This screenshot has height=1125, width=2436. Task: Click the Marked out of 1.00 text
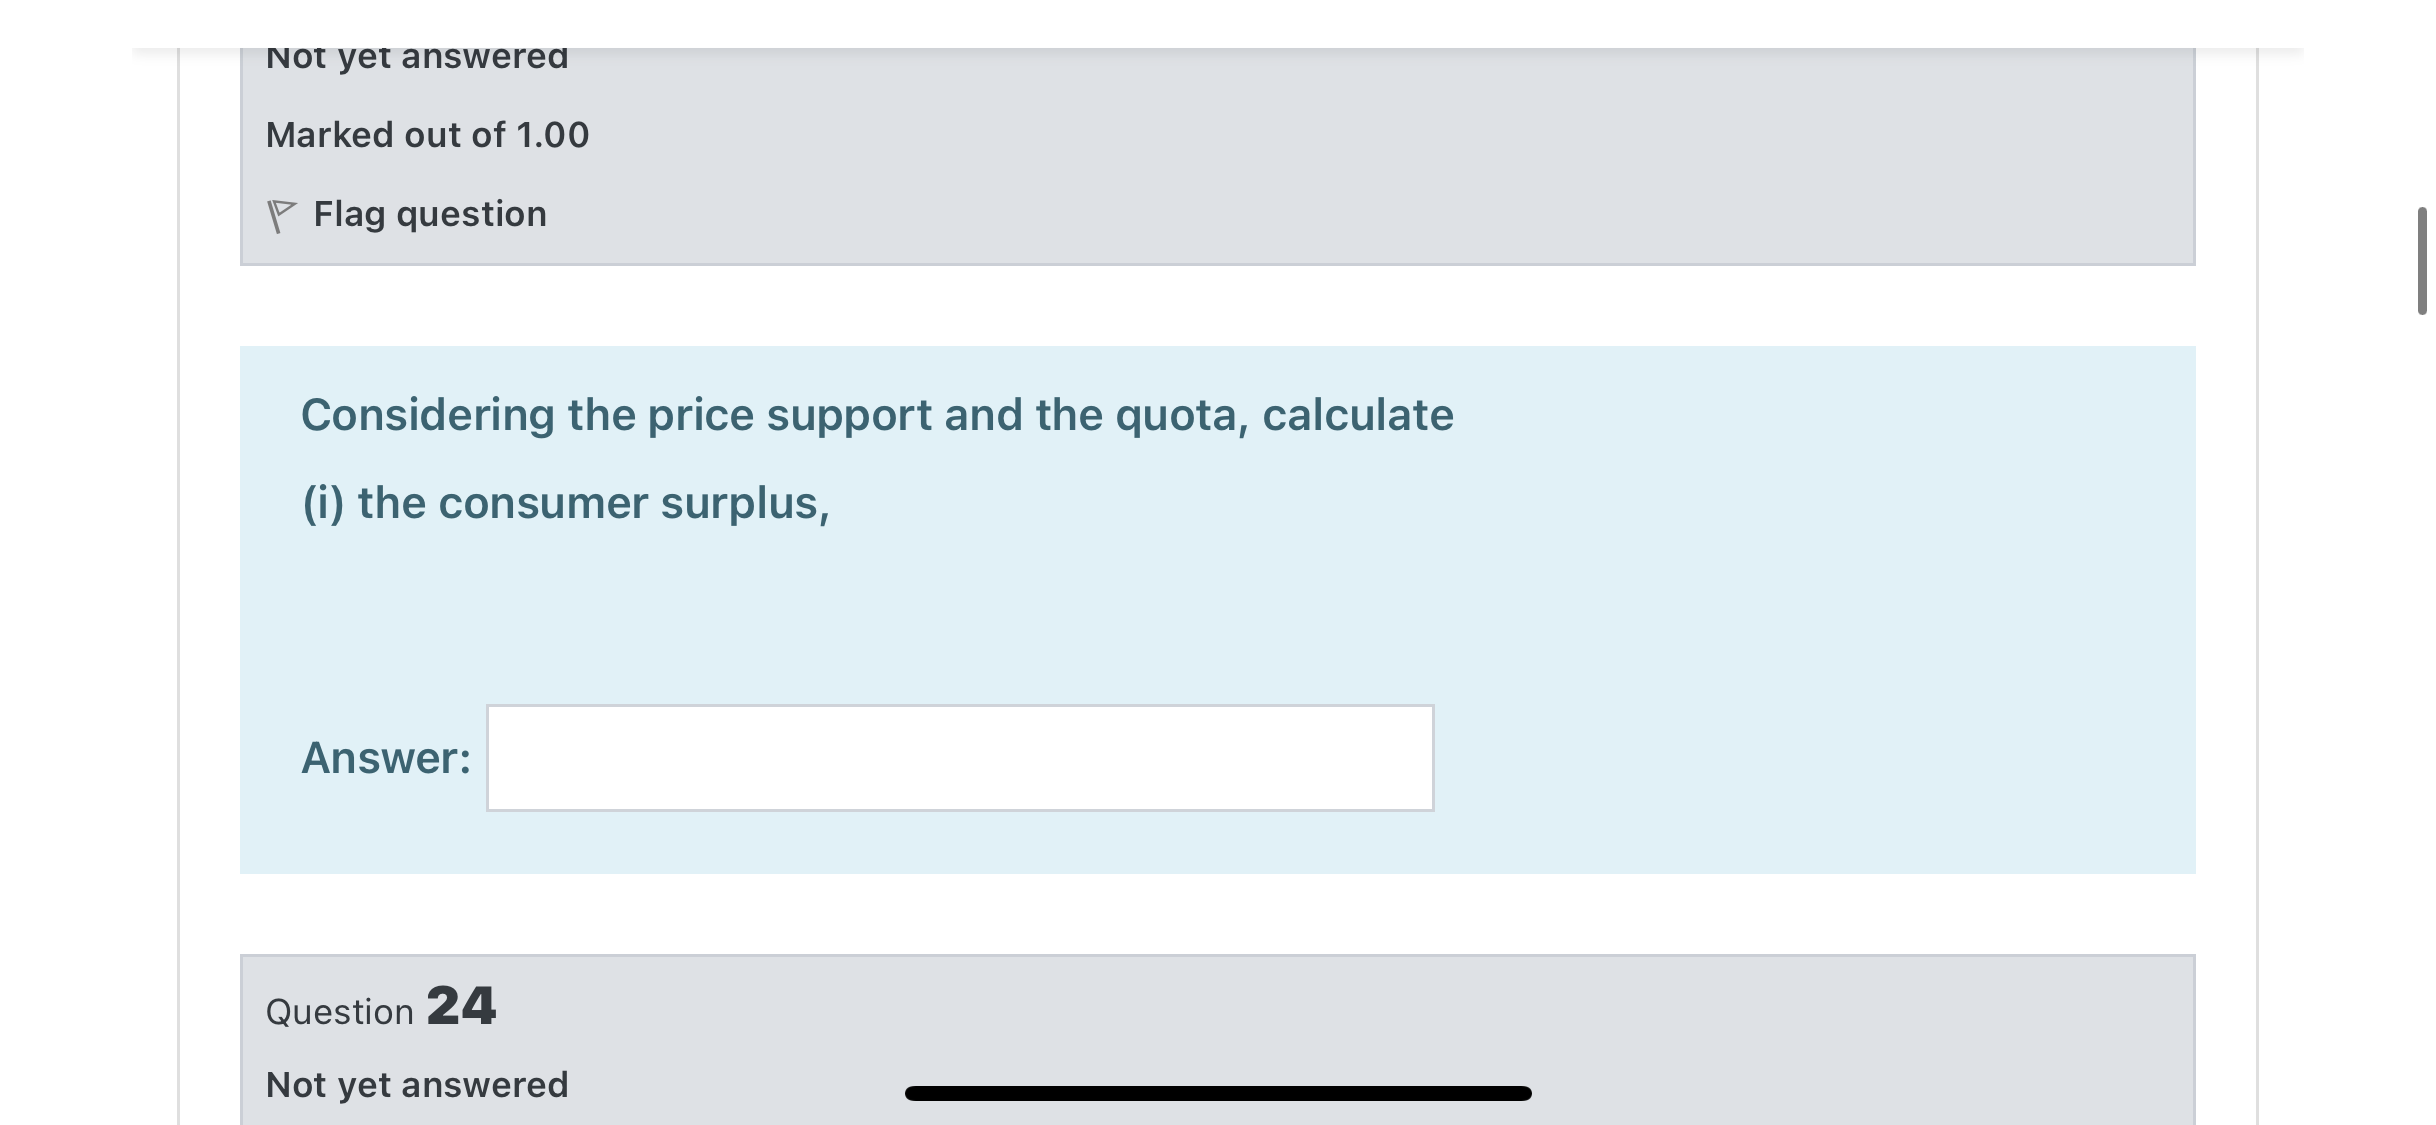[x=427, y=133]
